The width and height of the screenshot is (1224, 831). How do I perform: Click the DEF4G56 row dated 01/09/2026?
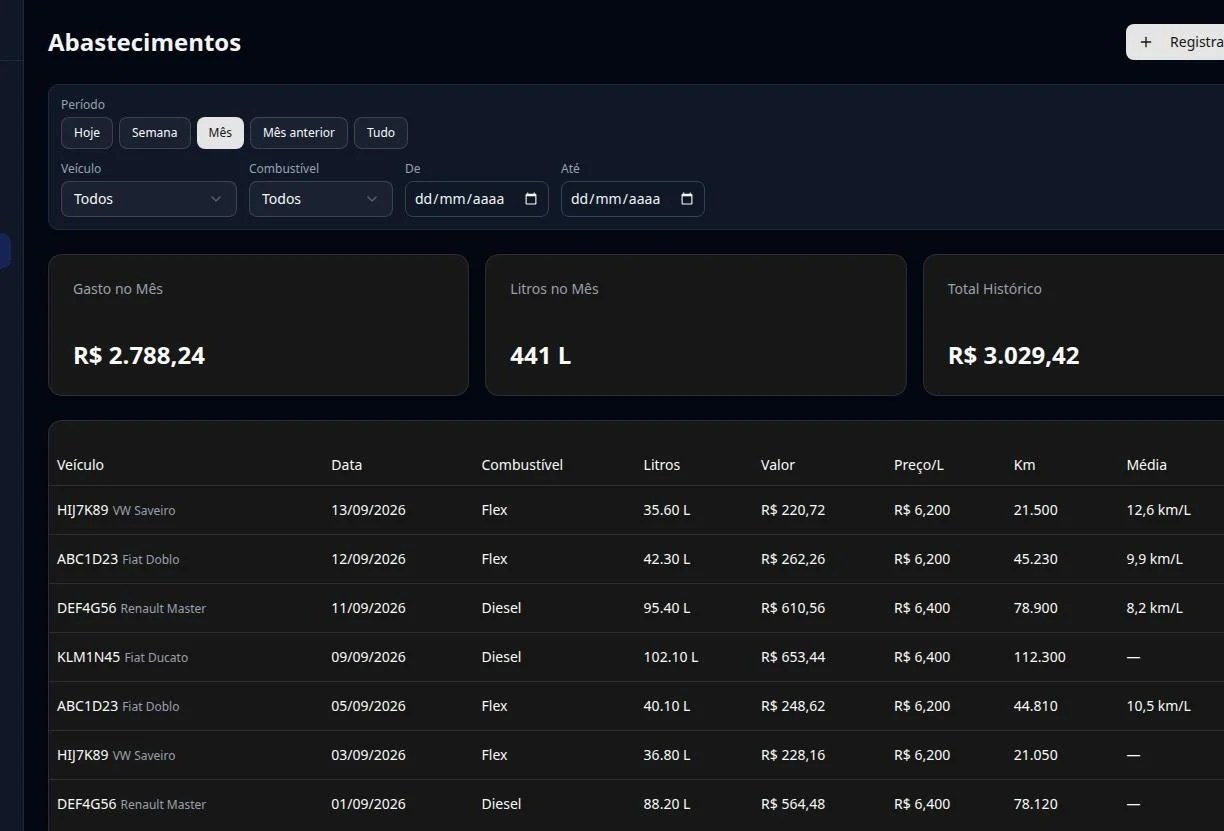point(636,804)
